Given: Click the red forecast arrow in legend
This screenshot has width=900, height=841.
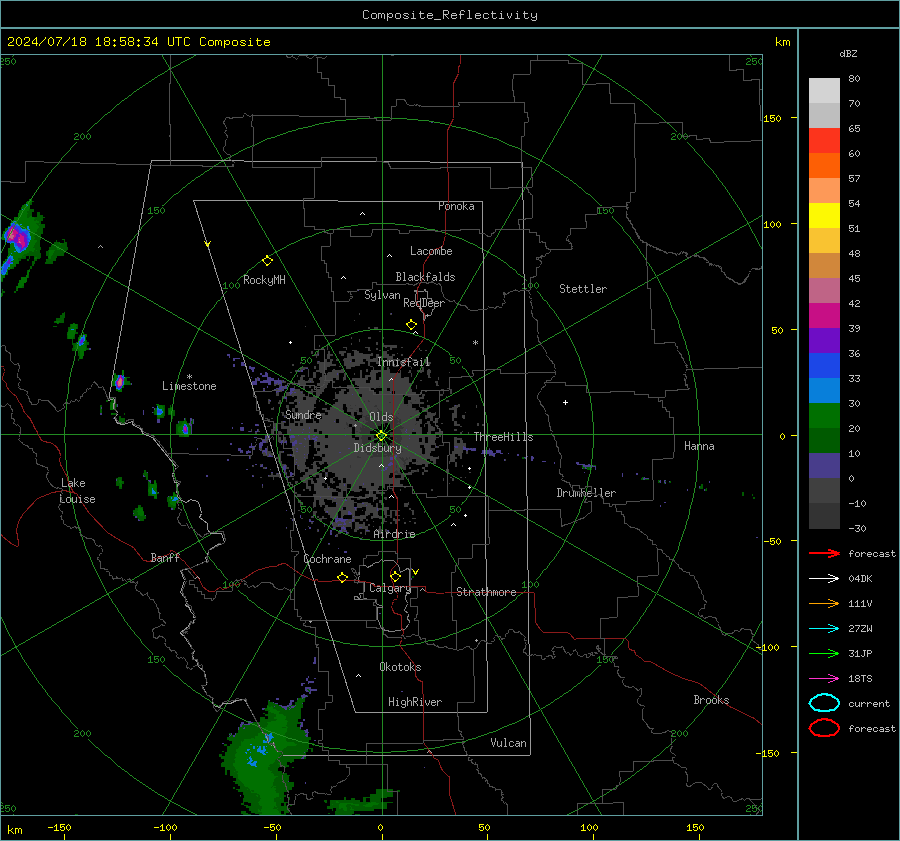Looking at the screenshot, I should click(x=824, y=553).
